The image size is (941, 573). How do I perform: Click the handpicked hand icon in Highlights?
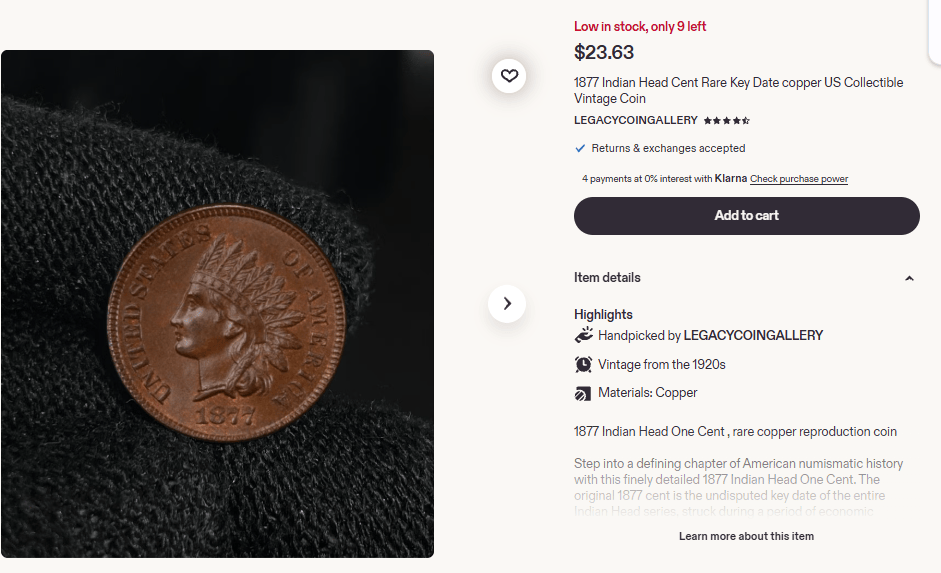pyautogui.click(x=583, y=335)
